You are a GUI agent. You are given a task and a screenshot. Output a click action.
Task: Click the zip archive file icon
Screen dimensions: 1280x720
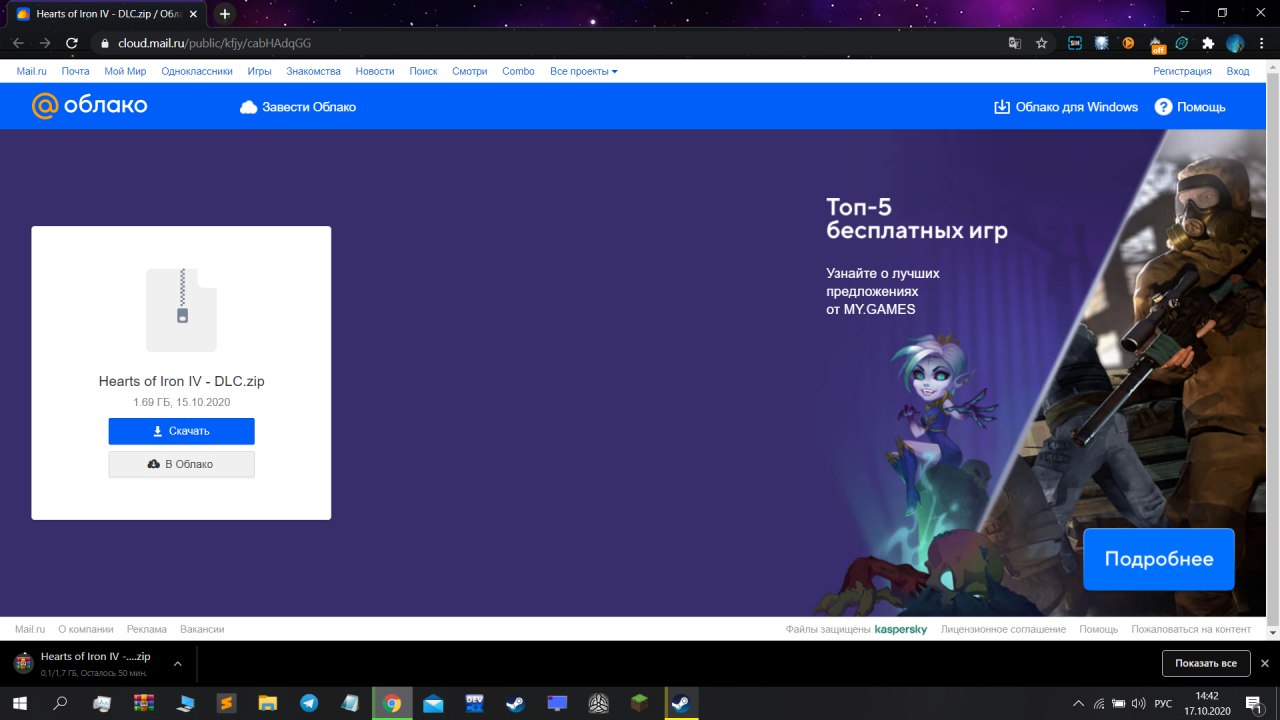(x=181, y=310)
